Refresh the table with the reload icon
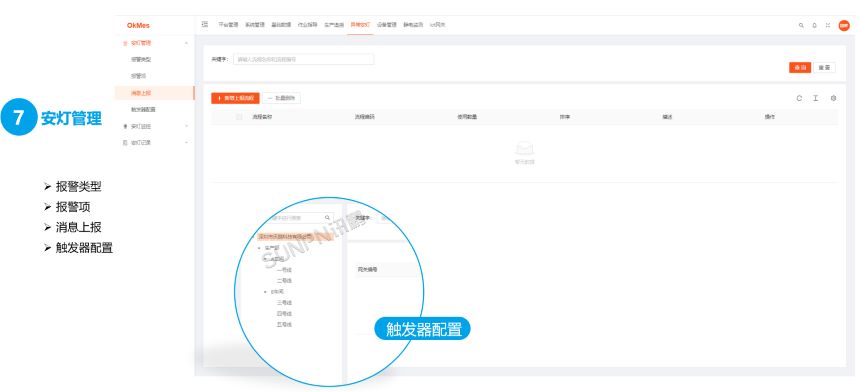Image resolution: width=860 pixels, height=392 pixels. pyautogui.click(x=799, y=98)
